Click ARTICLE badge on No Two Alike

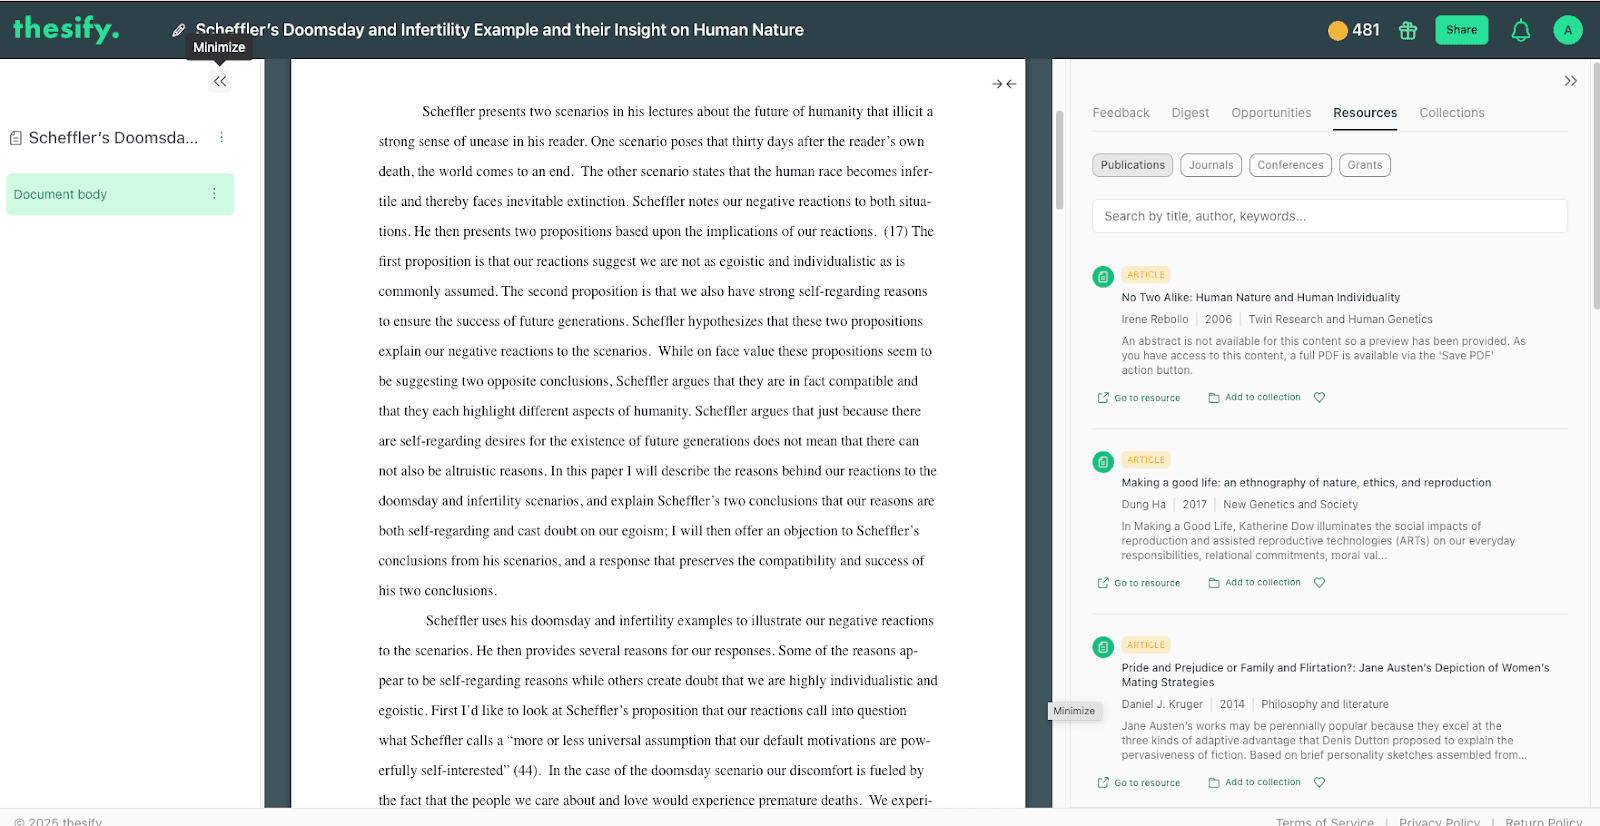pyautogui.click(x=1146, y=275)
